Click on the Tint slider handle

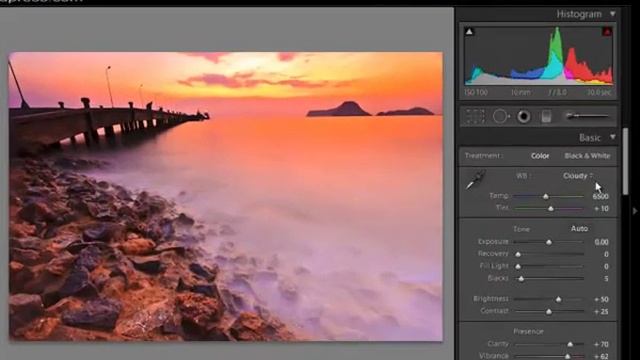[551, 209]
